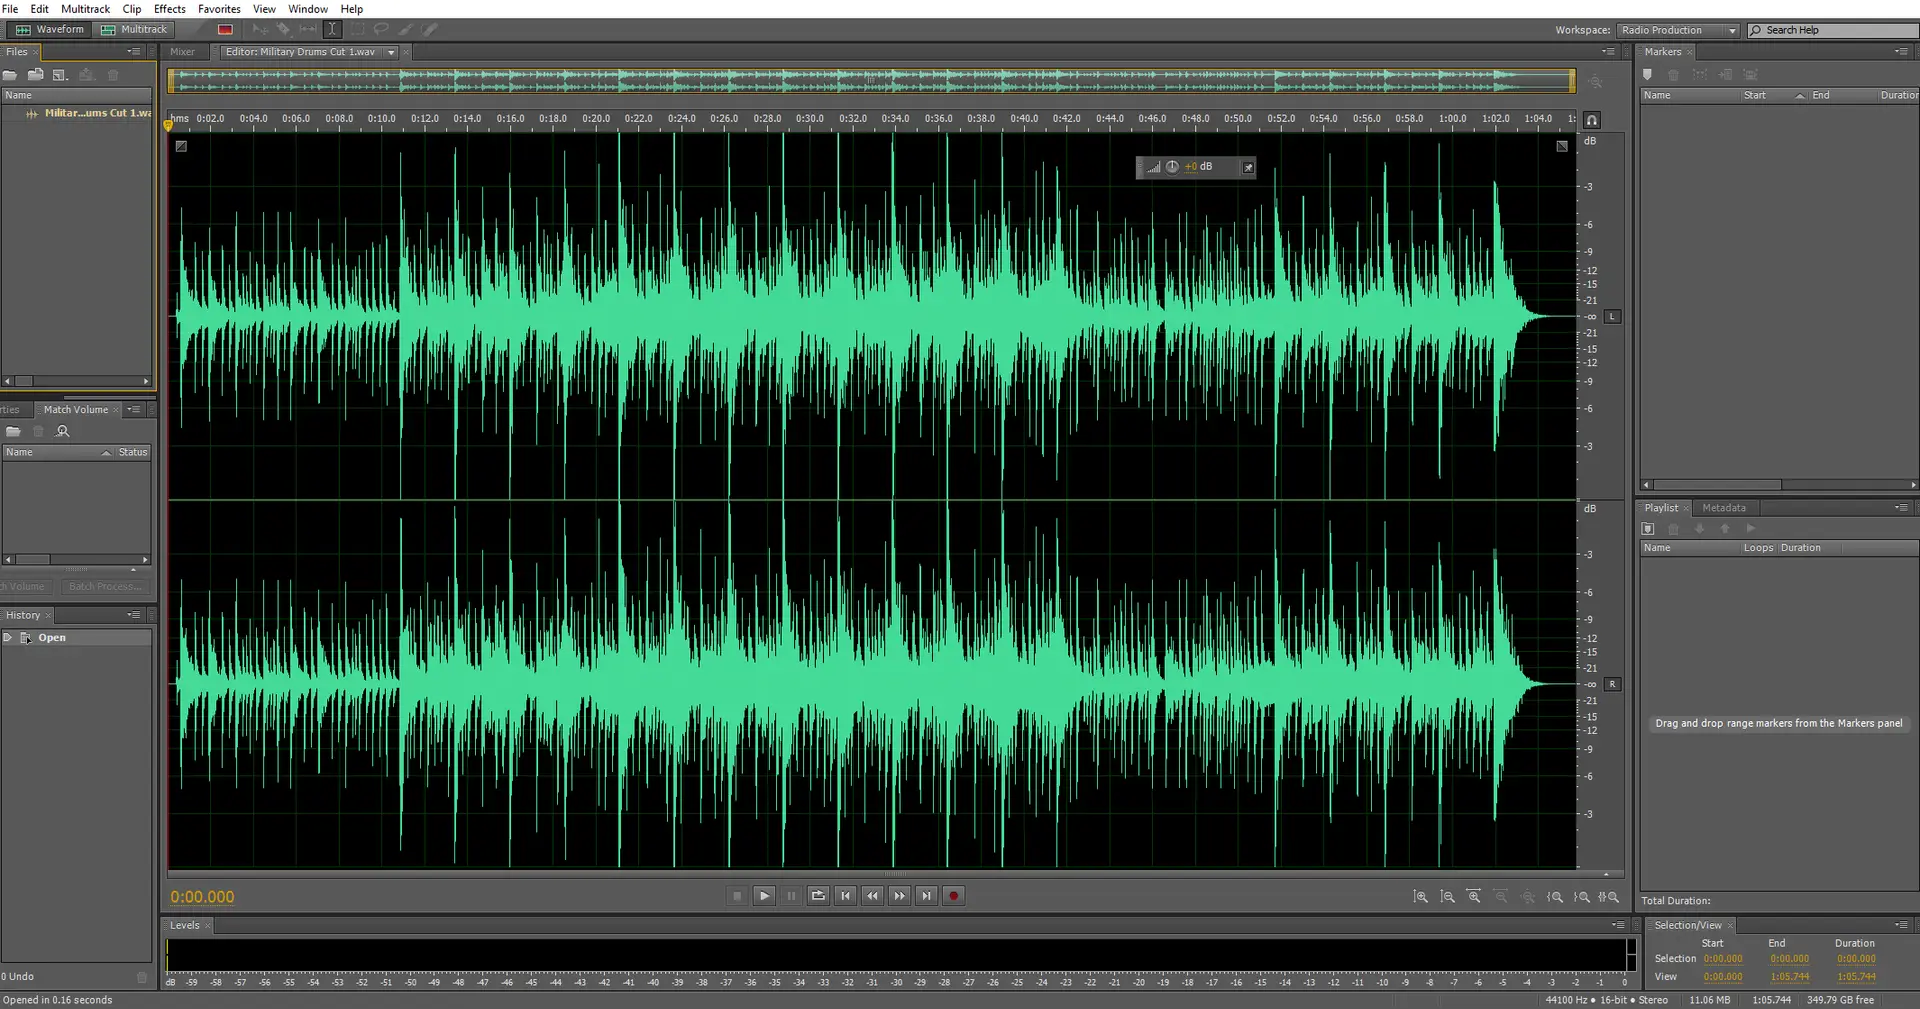Open the Editor file selection dropdown arrow

tap(391, 52)
